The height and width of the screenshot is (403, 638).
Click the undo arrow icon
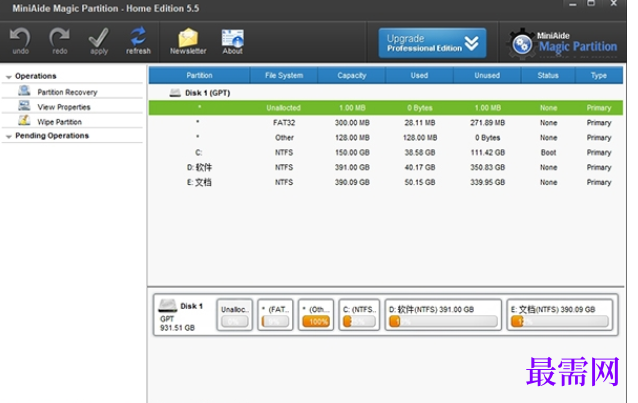(x=20, y=37)
